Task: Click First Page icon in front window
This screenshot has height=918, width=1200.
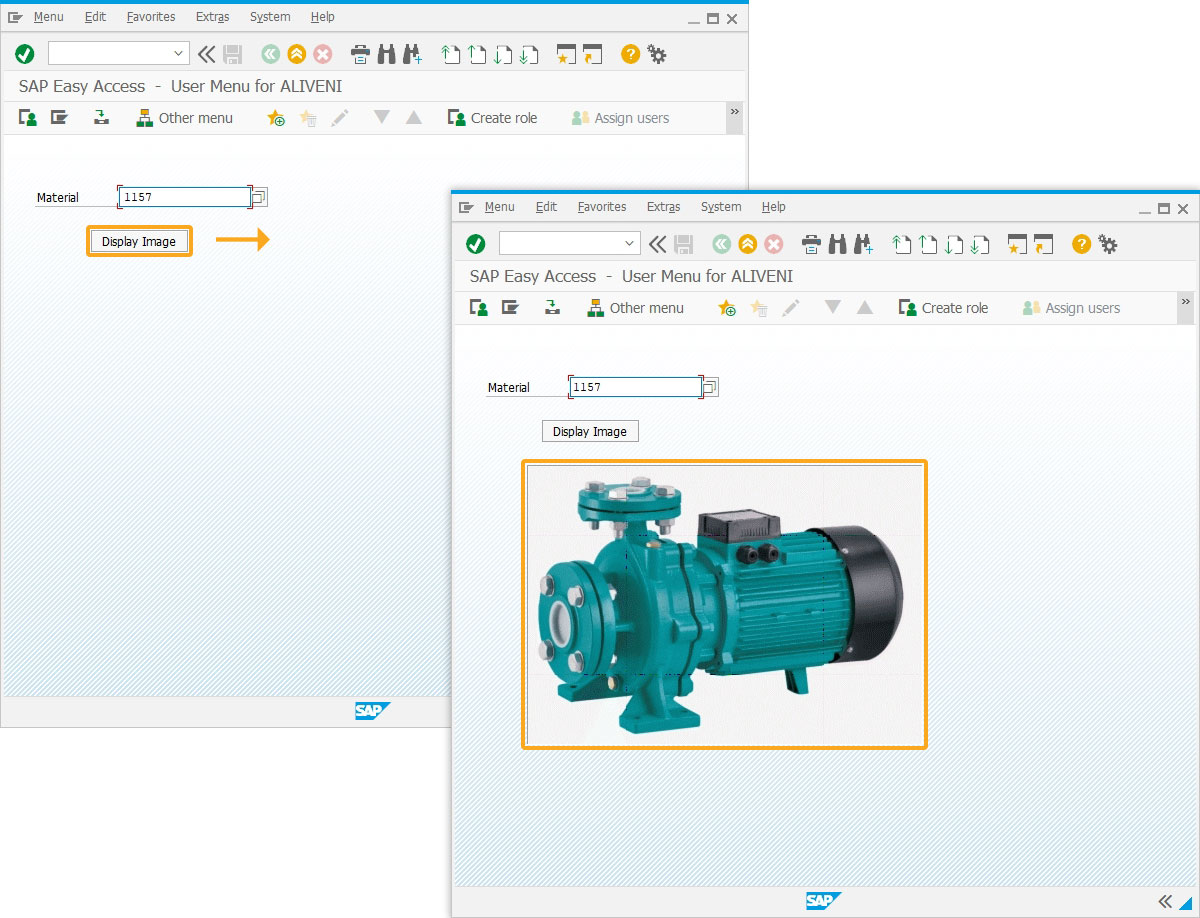Action: tap(903, 244)
